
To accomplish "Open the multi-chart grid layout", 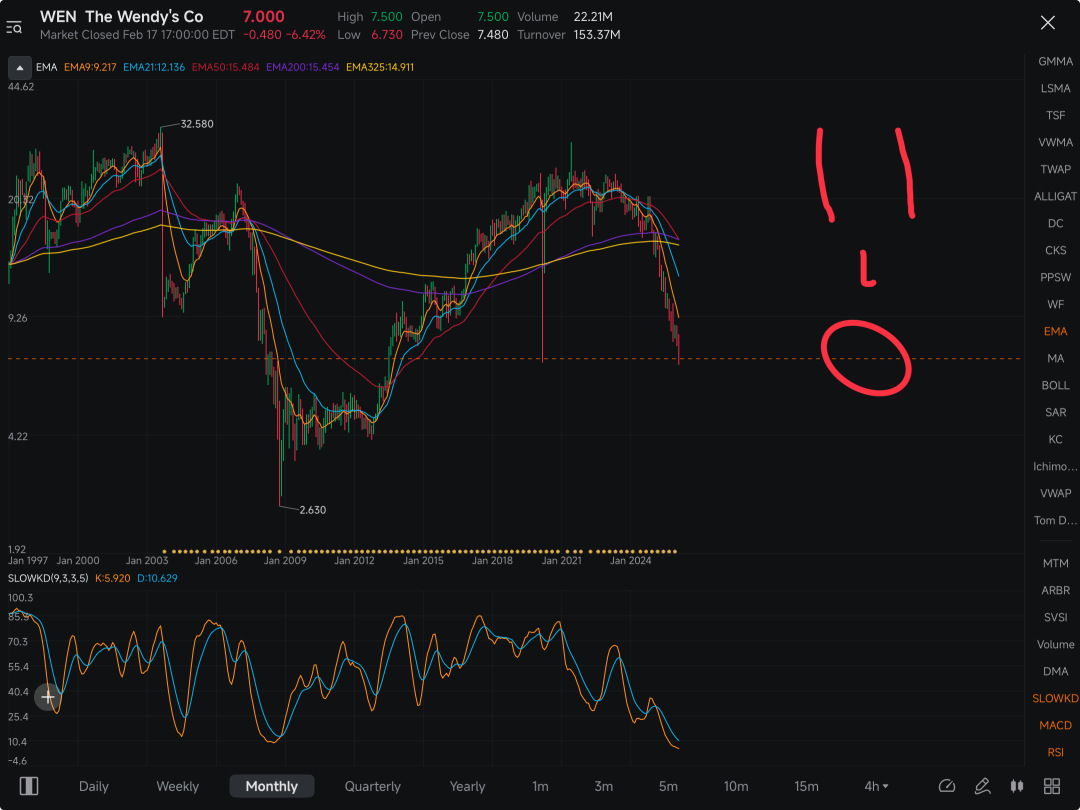I will click(x=1052, y=786).
